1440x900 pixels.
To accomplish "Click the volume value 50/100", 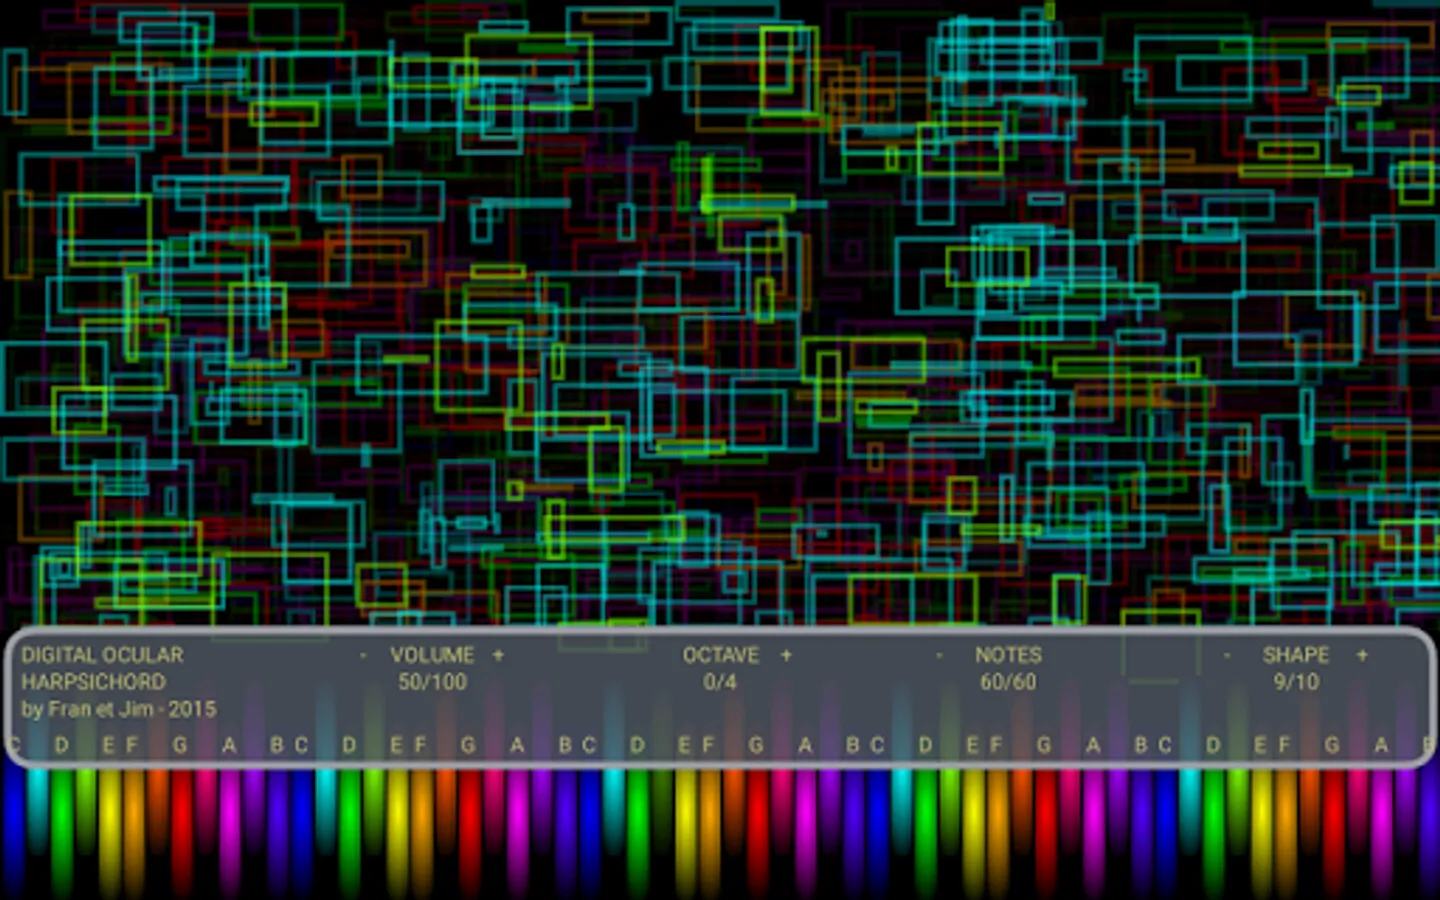I will [x=432, y=682].
